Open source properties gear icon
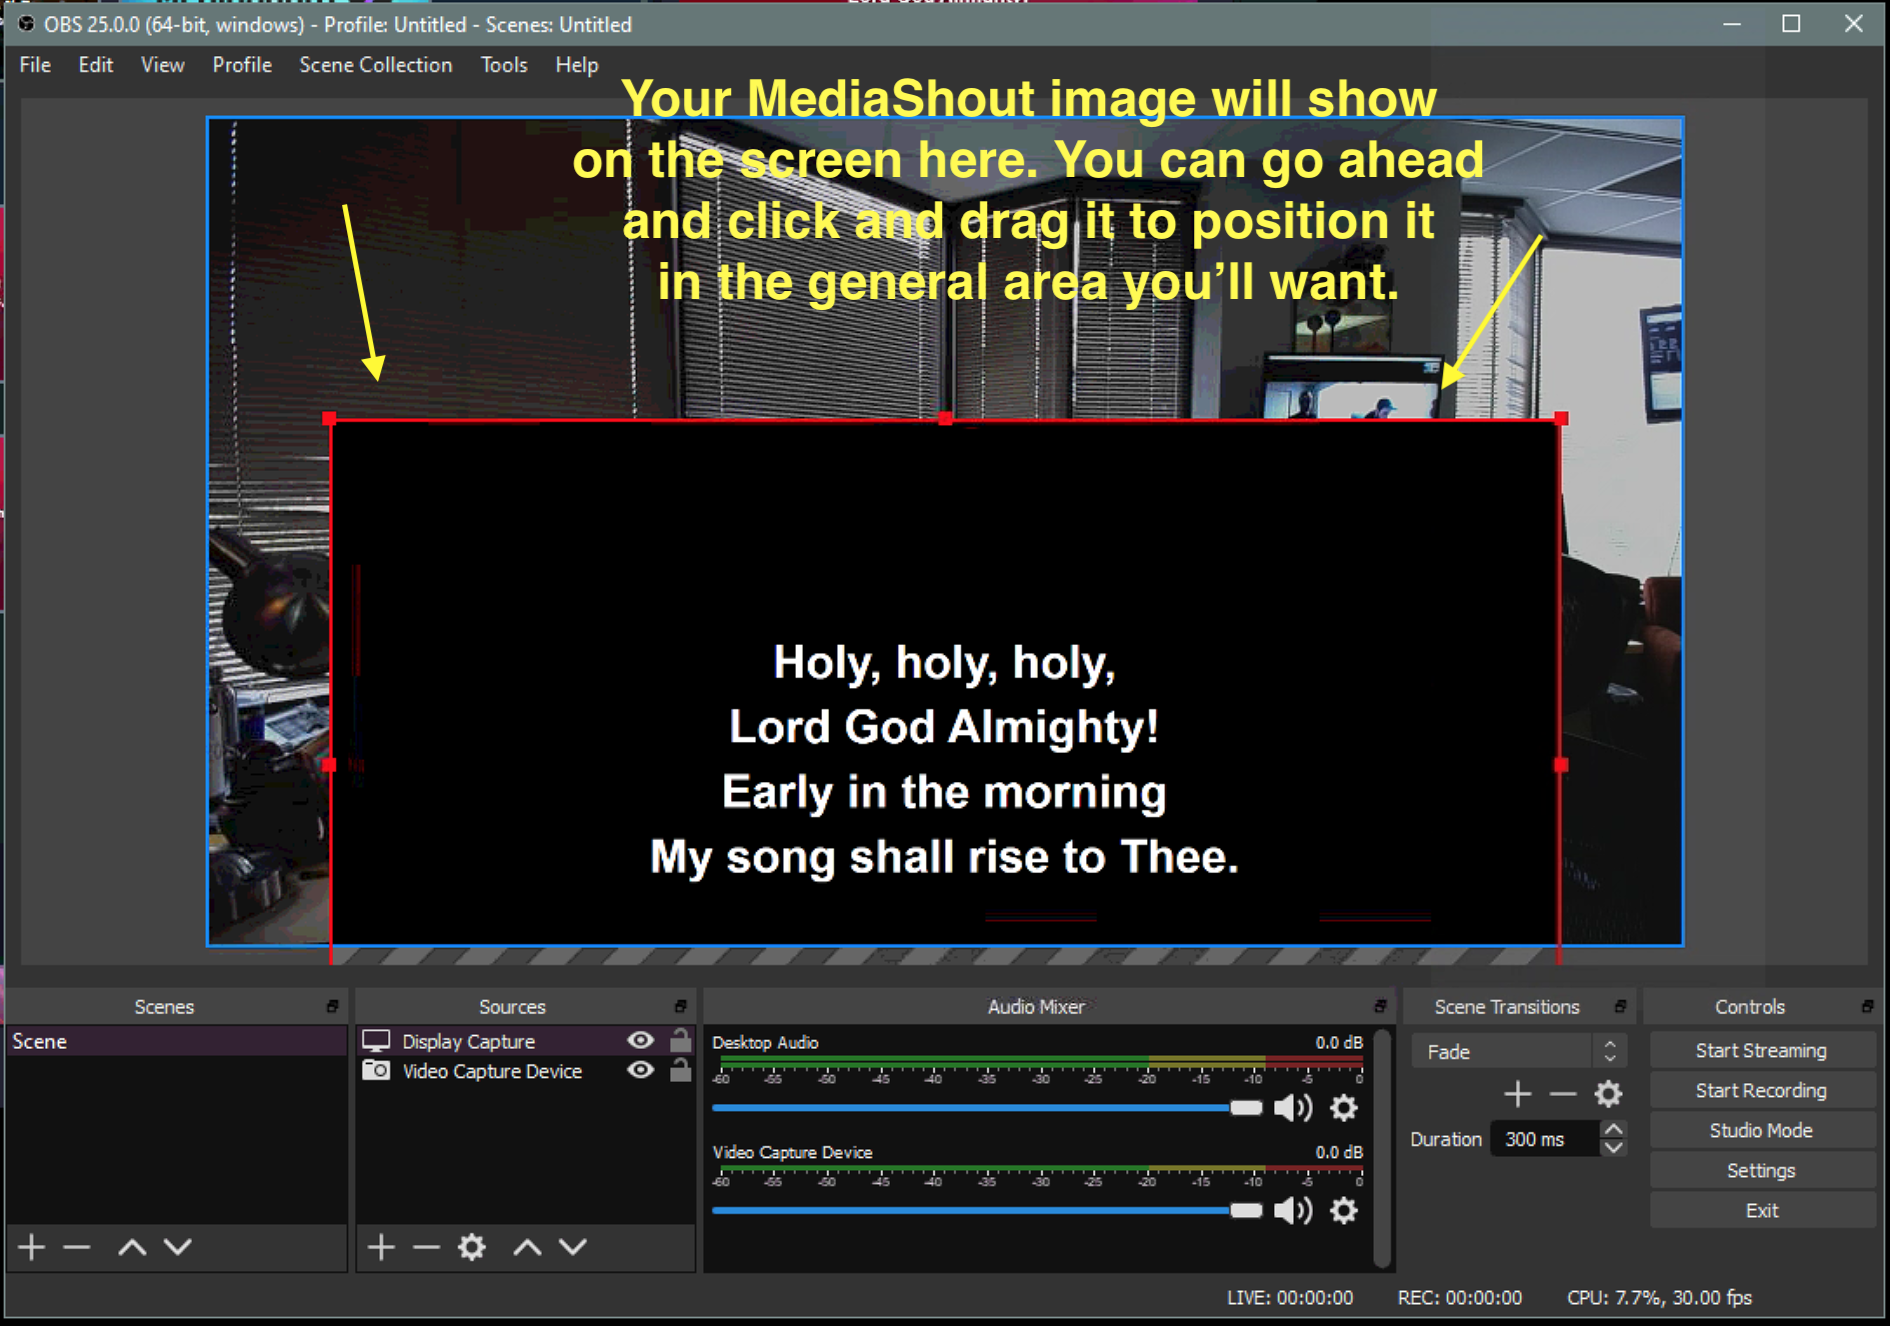Viewport: 1890px width, 1326px height. click(472, 1247)
